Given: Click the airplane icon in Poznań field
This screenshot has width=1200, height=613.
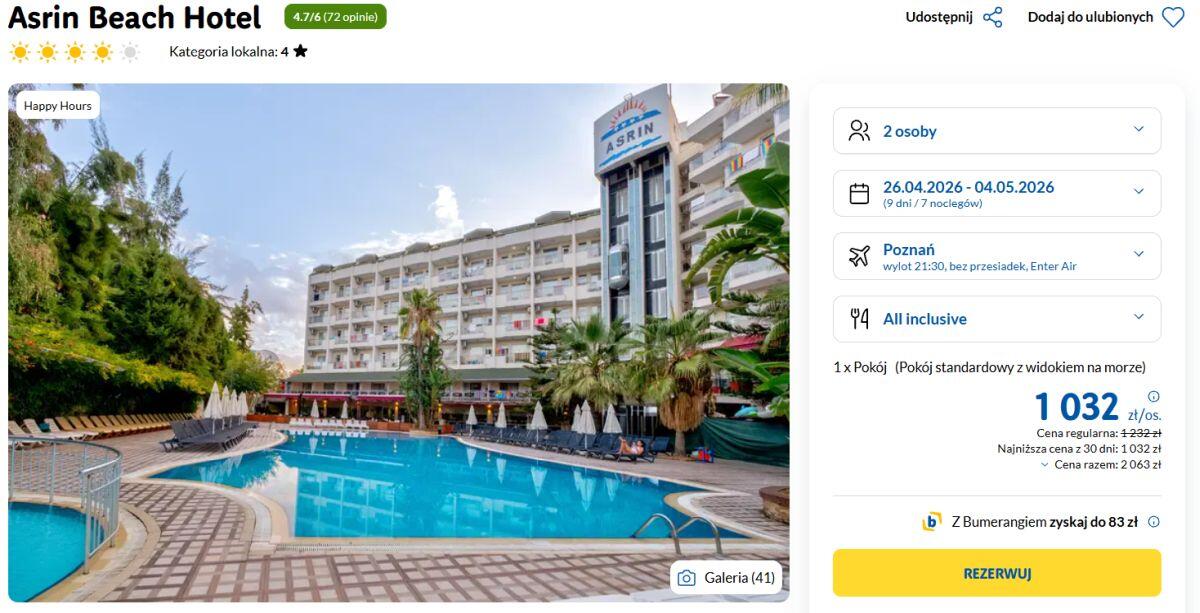Looking at the screenshot, I should (859, 256).
